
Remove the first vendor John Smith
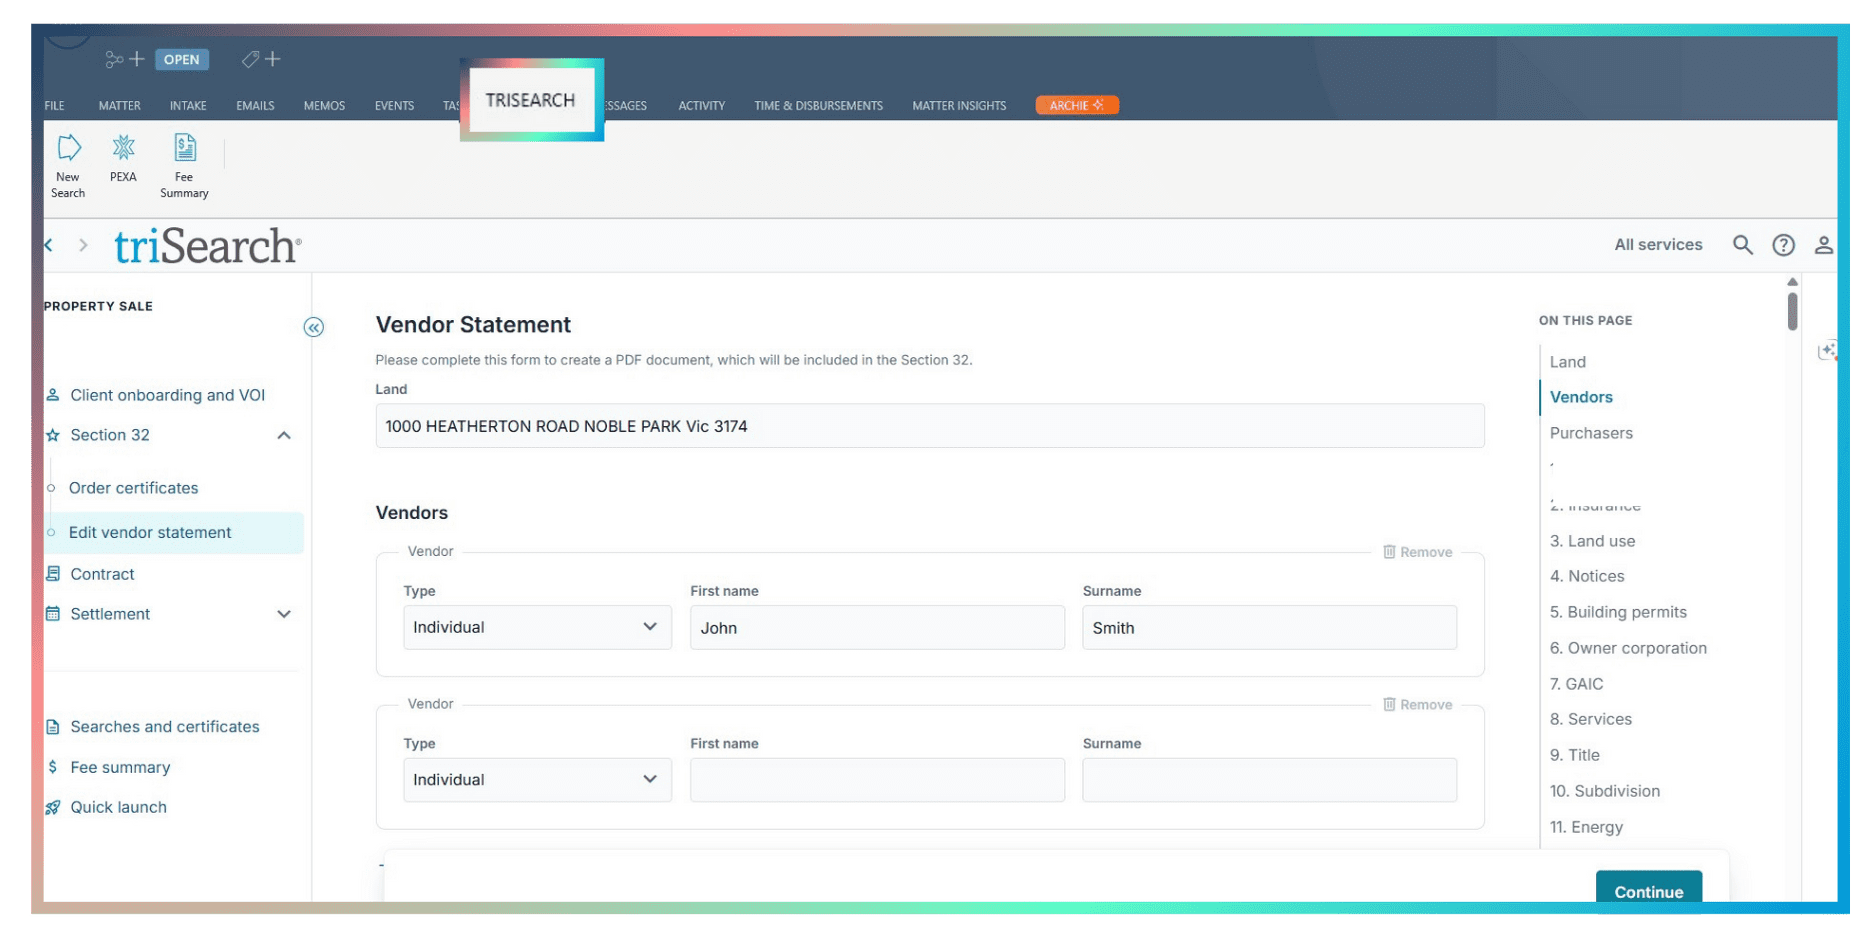click(x=1417, y=552)
